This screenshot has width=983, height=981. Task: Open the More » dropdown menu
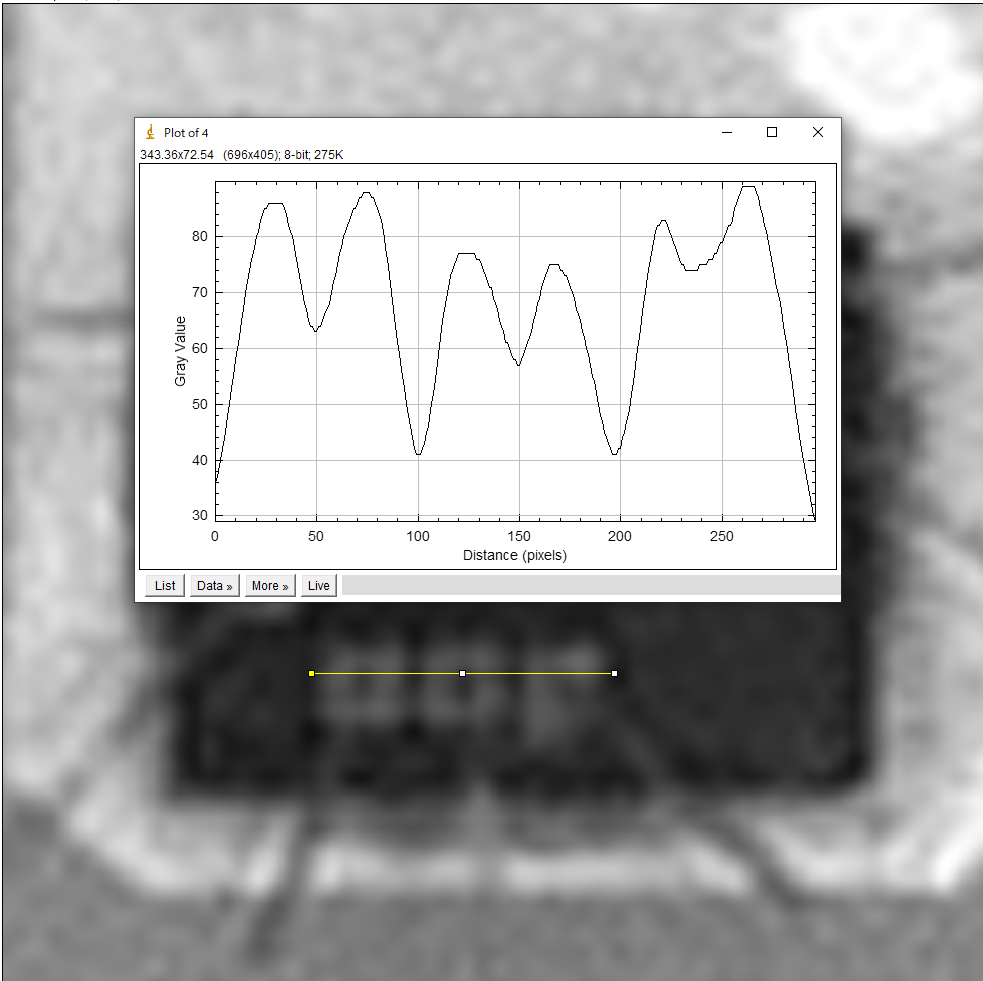pos(270,585)
